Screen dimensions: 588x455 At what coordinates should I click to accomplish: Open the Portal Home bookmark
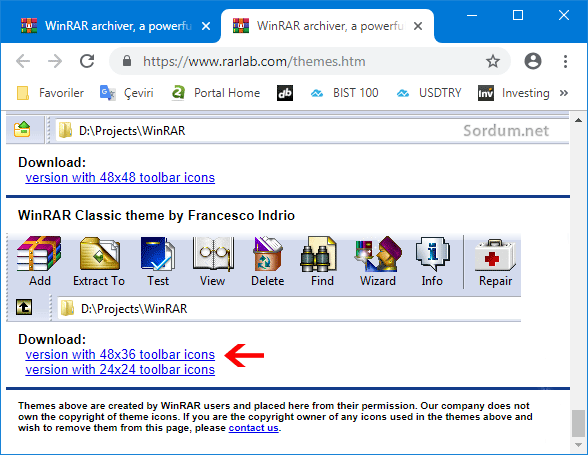(x=216, y=93)
